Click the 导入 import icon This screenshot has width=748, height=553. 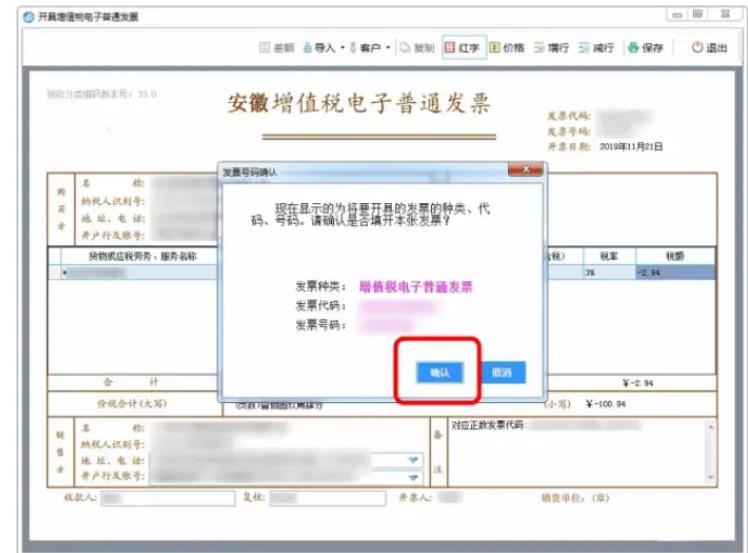click(309, 47)
